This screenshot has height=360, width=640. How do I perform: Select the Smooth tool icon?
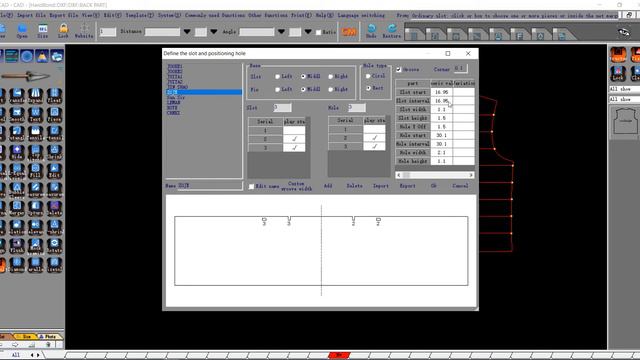17,115
